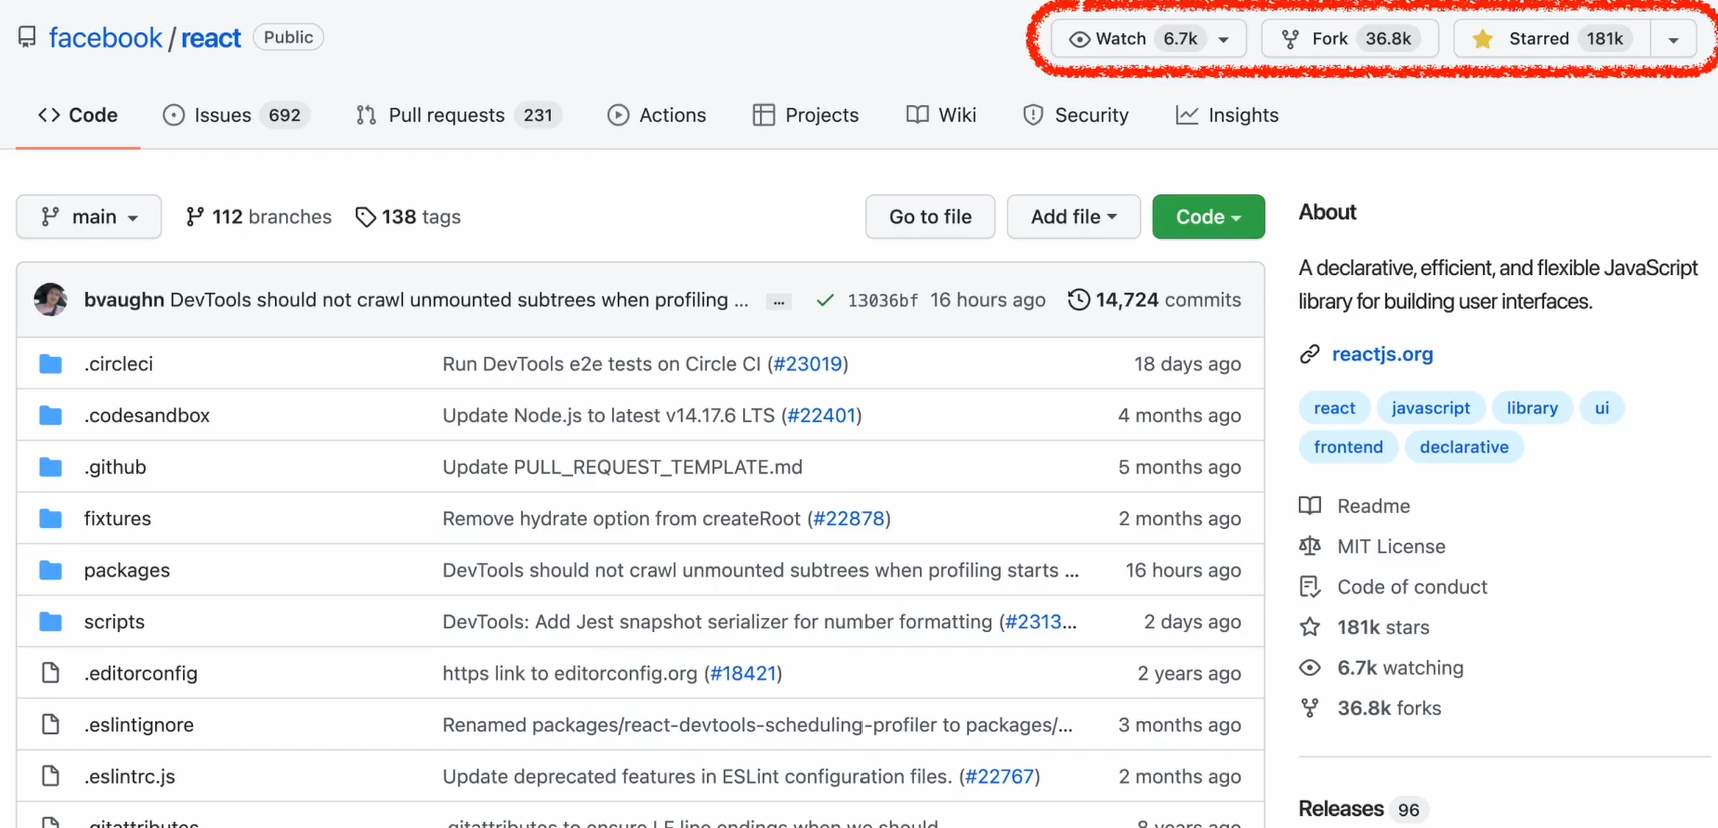Toggle the yellow star on the Starred button

coord(1483,39)
